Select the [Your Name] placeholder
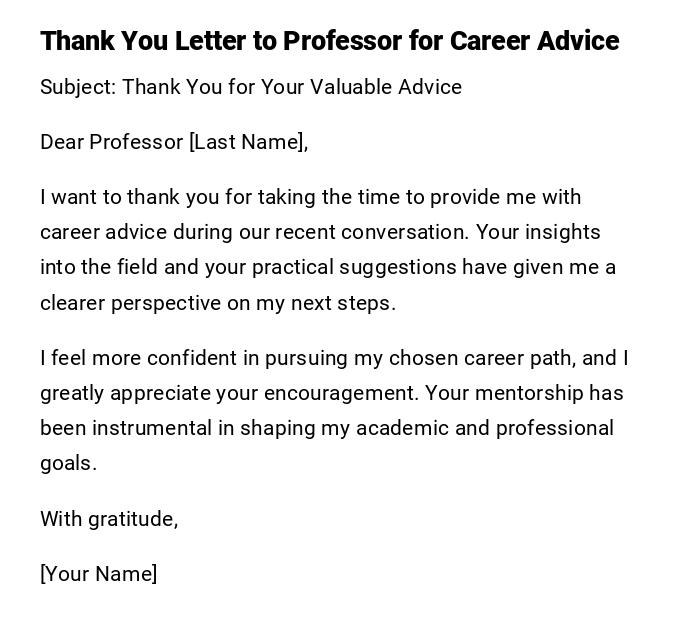Screen dimensions: 700x636 pos(98,574)
